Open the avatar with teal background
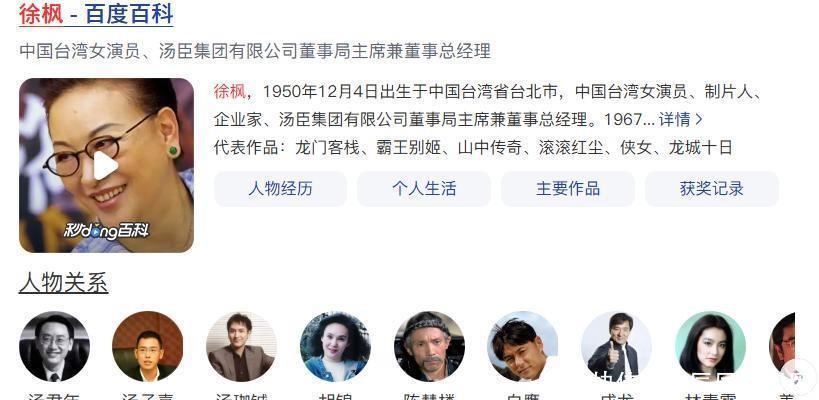819x400 pixels. (x=710, y=346)
